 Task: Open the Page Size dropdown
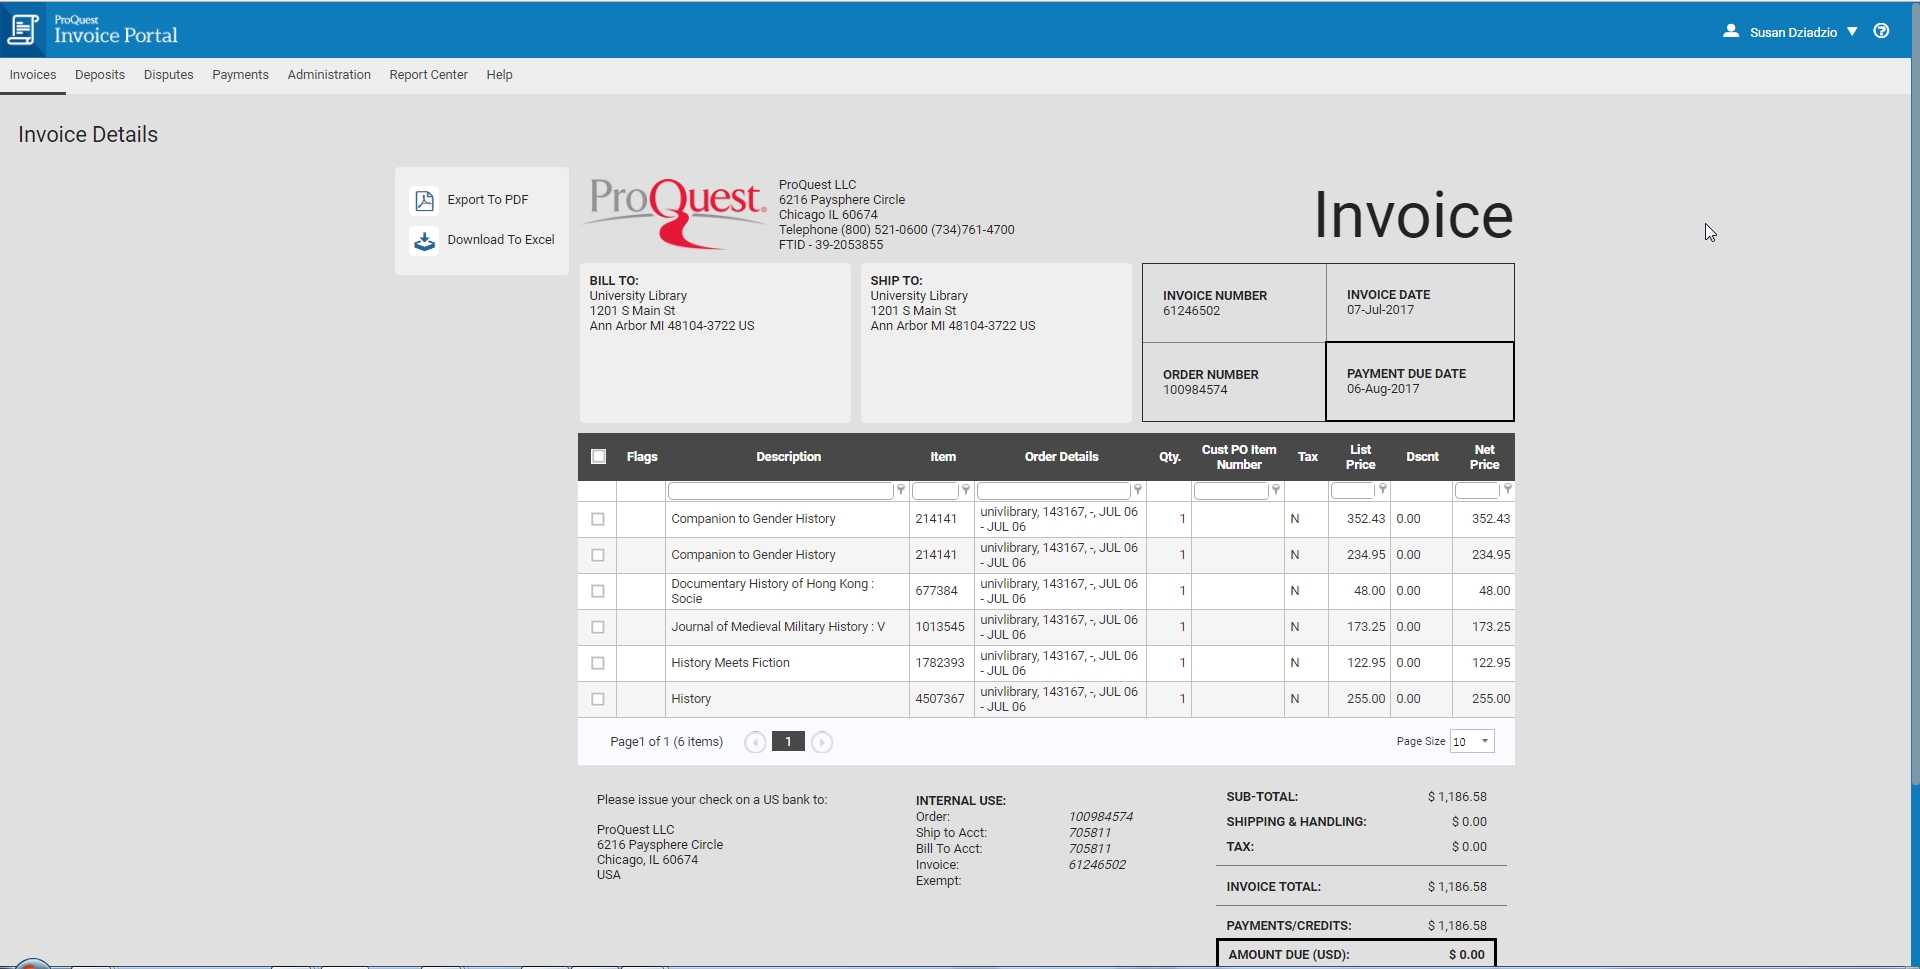1472,741
